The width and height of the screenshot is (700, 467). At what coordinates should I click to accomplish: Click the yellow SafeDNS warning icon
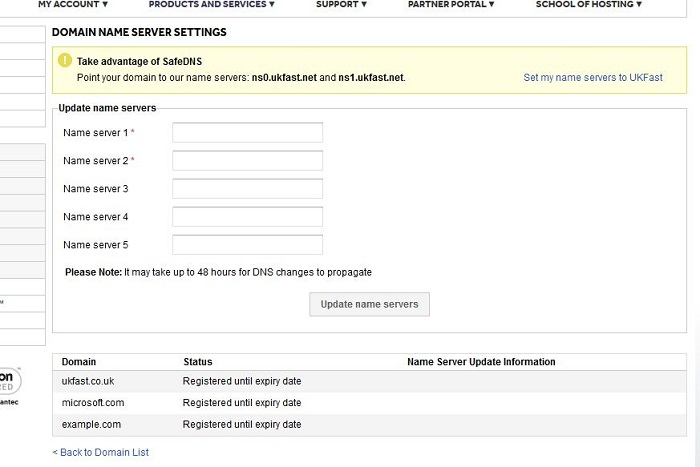click(x=65, y=60)
